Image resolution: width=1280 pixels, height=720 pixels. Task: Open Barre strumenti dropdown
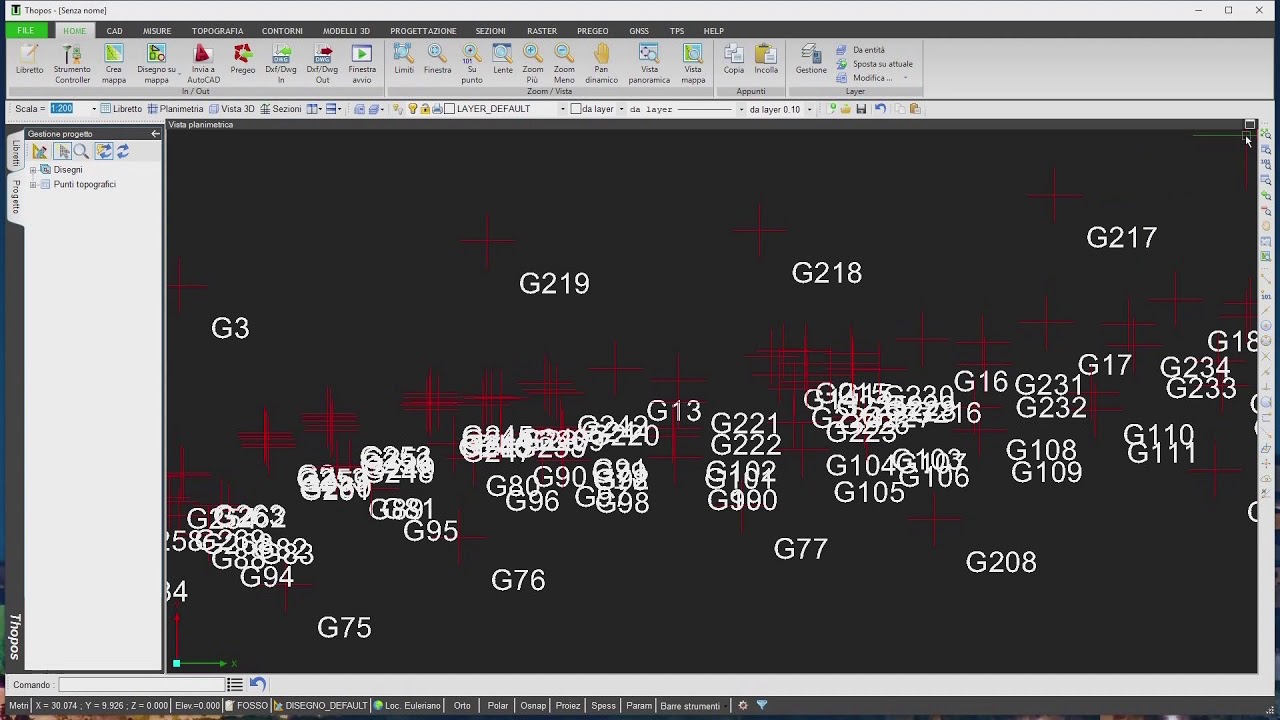tap(727, 706)
